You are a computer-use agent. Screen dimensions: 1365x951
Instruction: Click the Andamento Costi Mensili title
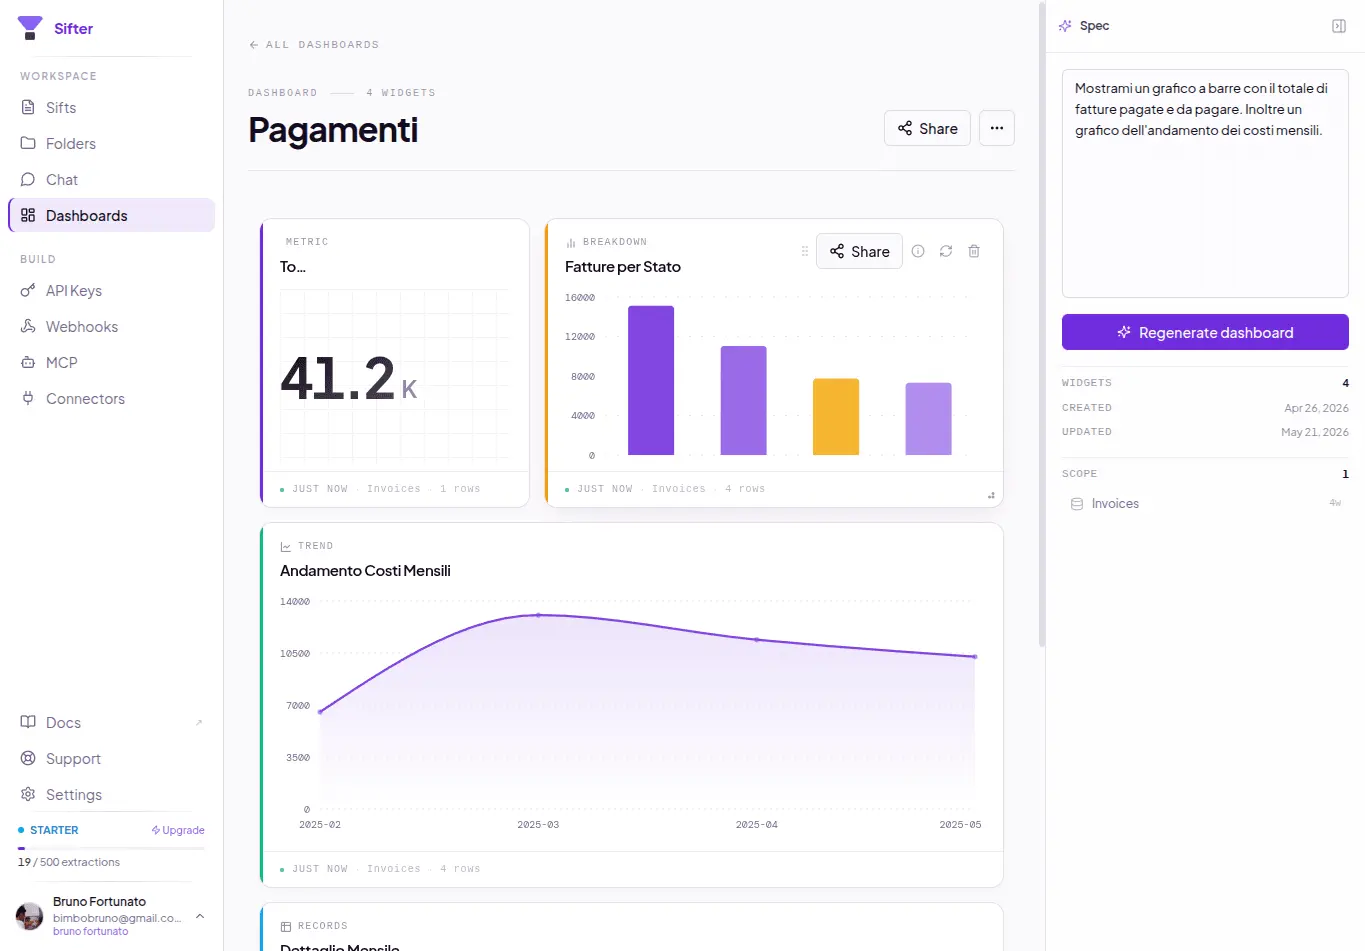365,571
